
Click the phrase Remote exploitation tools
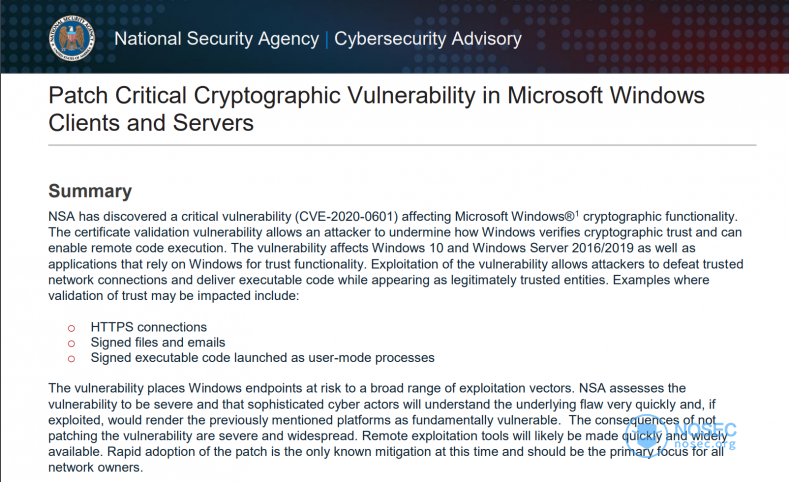[420, 436]
